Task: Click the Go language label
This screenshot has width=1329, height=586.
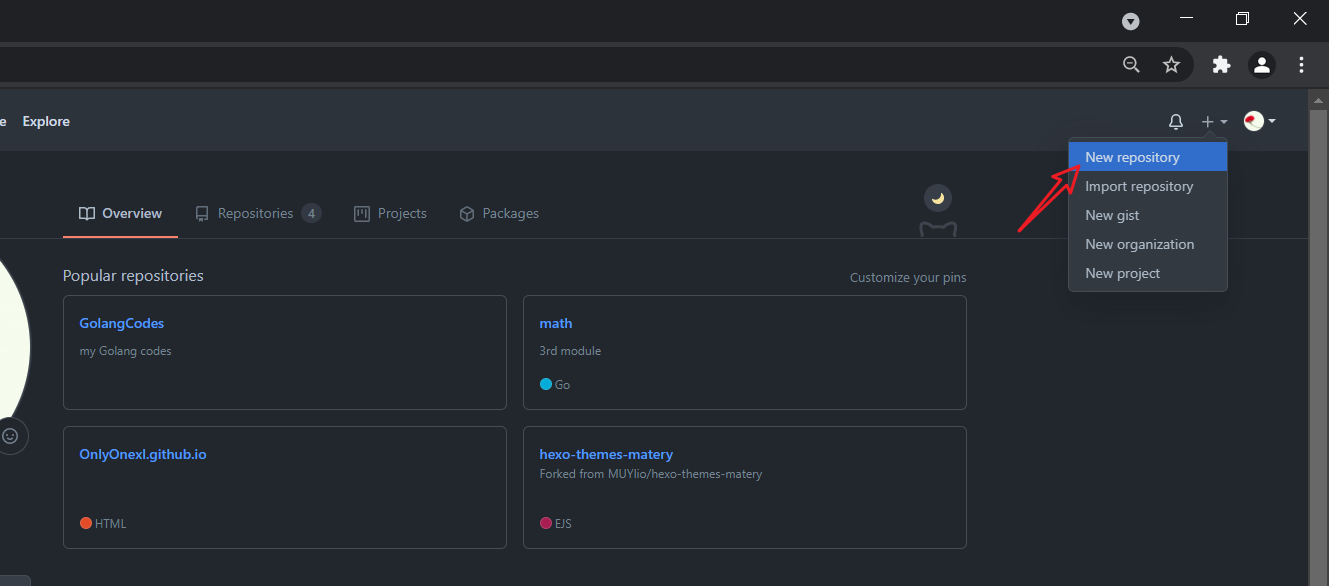Action: [563, 385]
